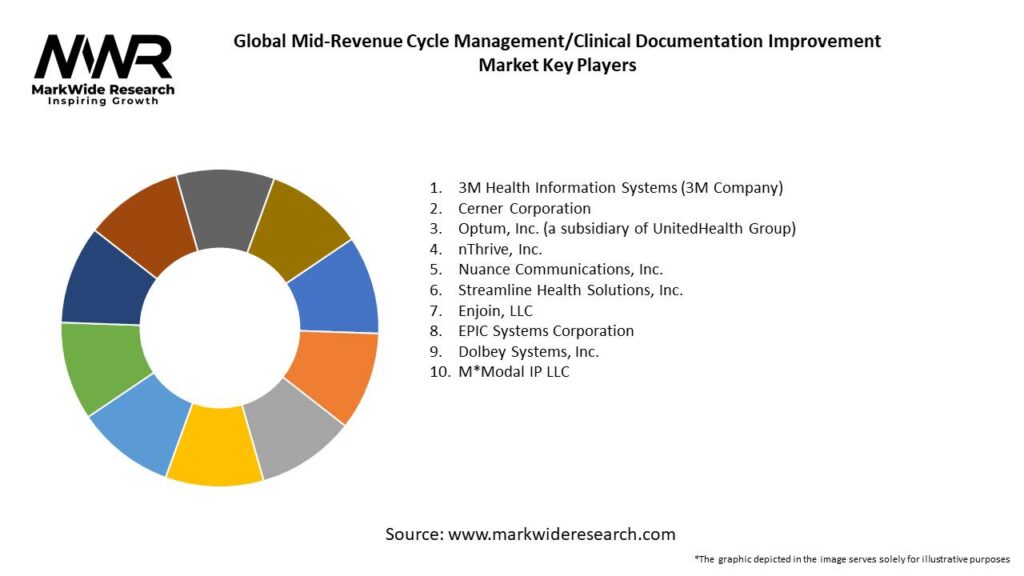Screen dimensions: 1024x576
Task: Click the orange donut chart segment
Action: click(329, 371)
